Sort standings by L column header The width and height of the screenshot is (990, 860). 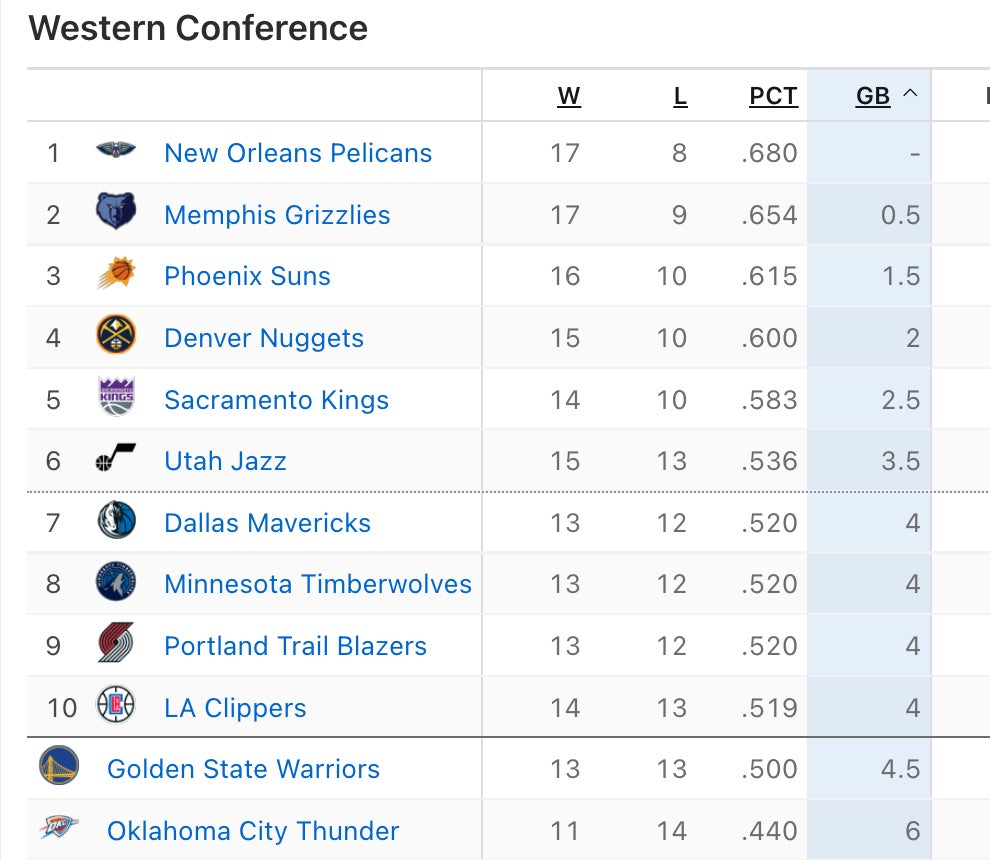[x=680, y=96]
